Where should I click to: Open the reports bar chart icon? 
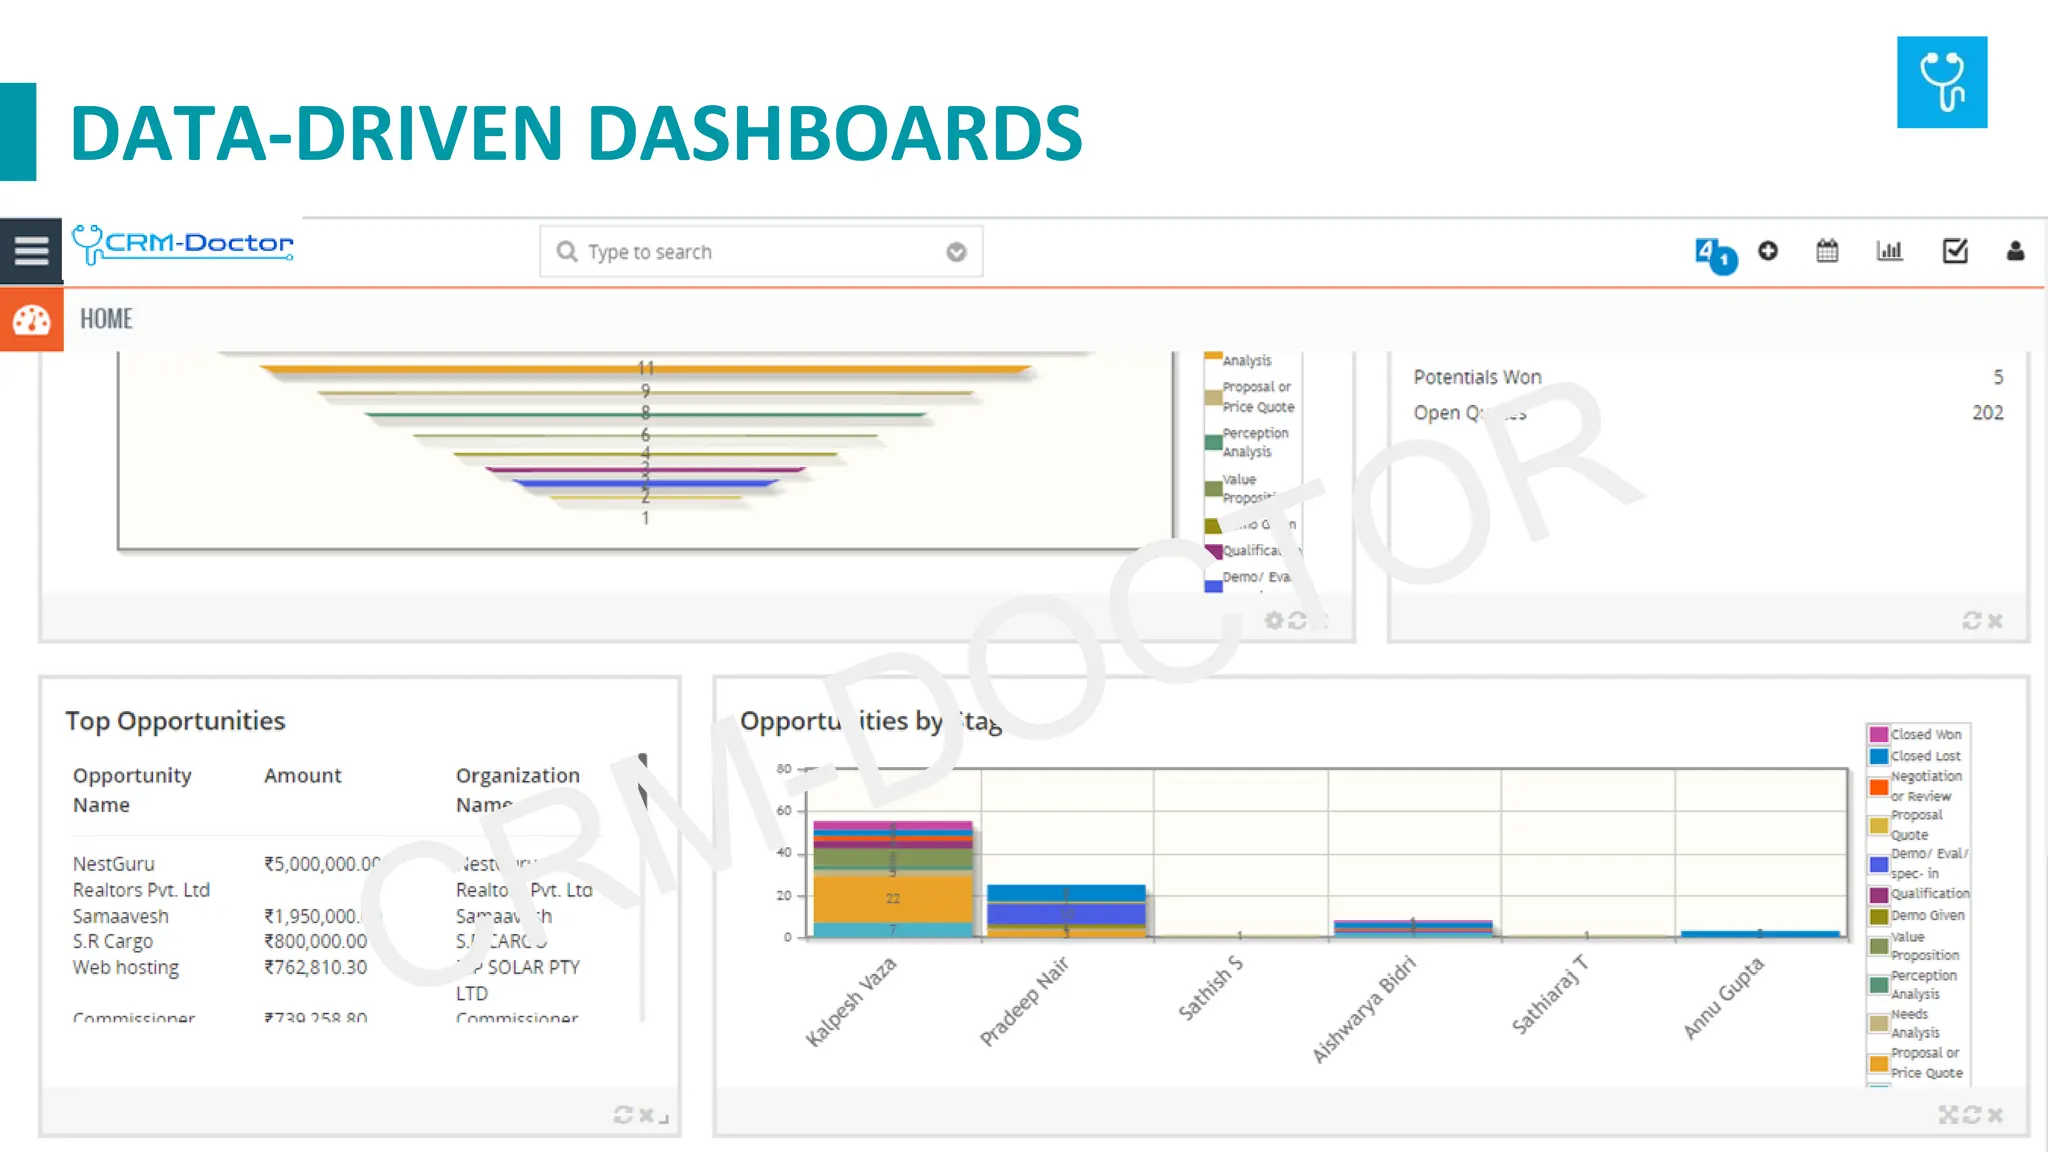[1889, 250]
